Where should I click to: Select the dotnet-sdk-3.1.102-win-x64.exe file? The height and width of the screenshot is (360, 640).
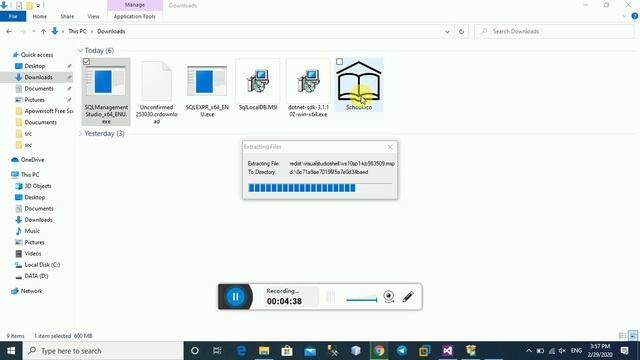coord(308,89)
